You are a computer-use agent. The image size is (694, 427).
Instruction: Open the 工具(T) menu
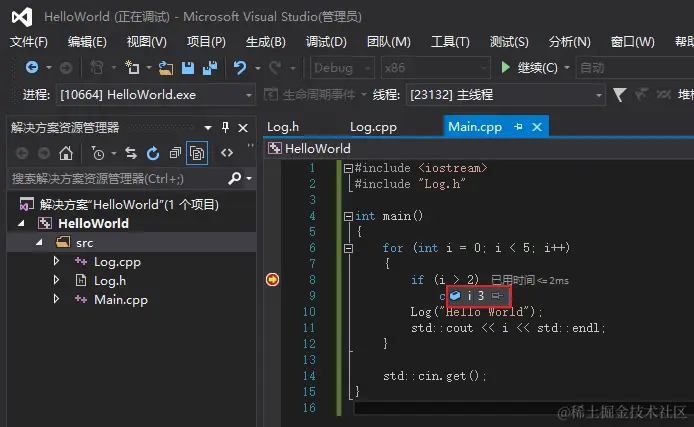[x=450, y=42]
